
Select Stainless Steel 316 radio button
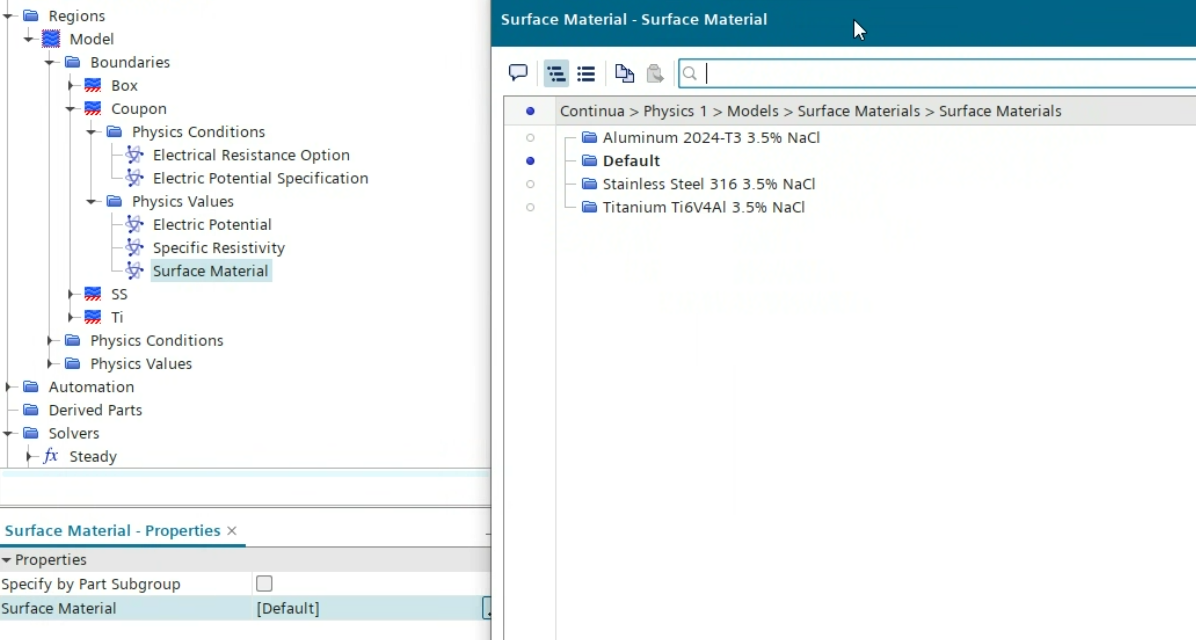530,184
